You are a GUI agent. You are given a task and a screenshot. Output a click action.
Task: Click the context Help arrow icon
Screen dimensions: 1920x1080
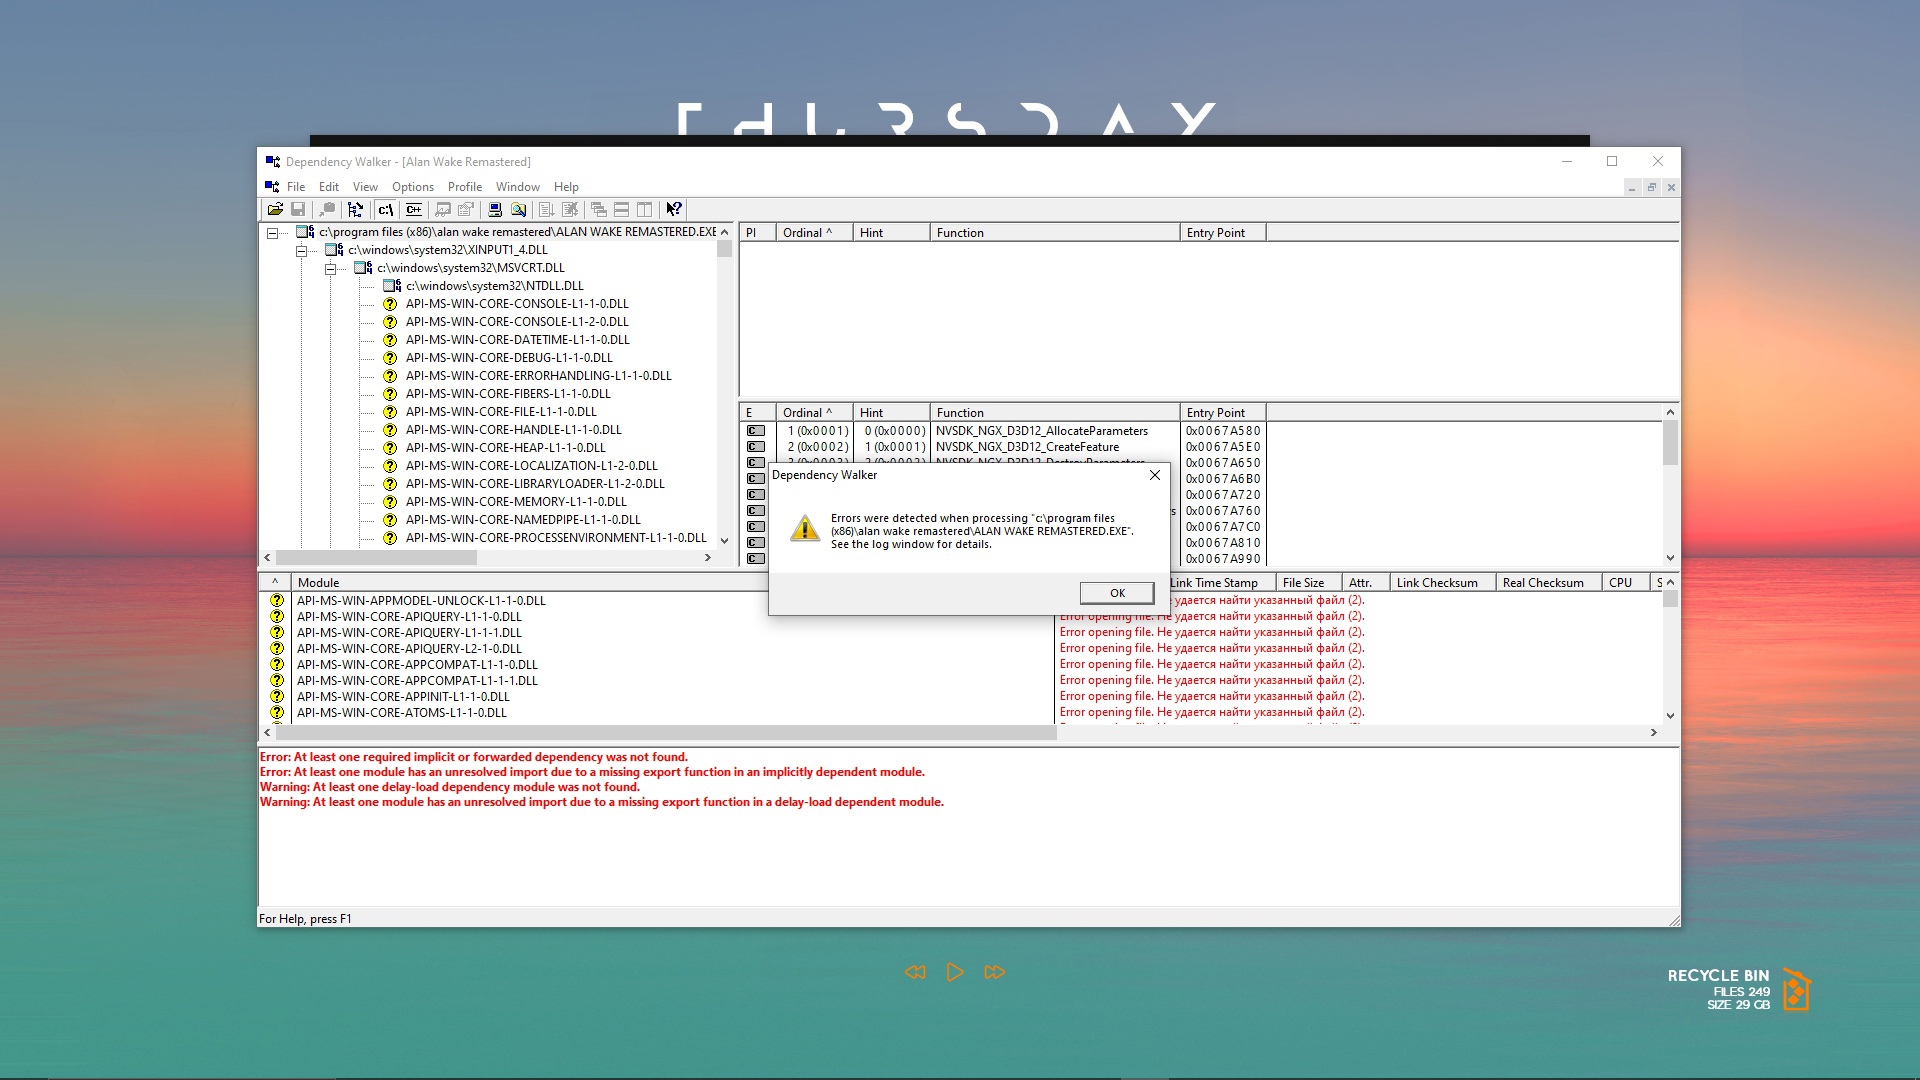(x=674, y=209)
